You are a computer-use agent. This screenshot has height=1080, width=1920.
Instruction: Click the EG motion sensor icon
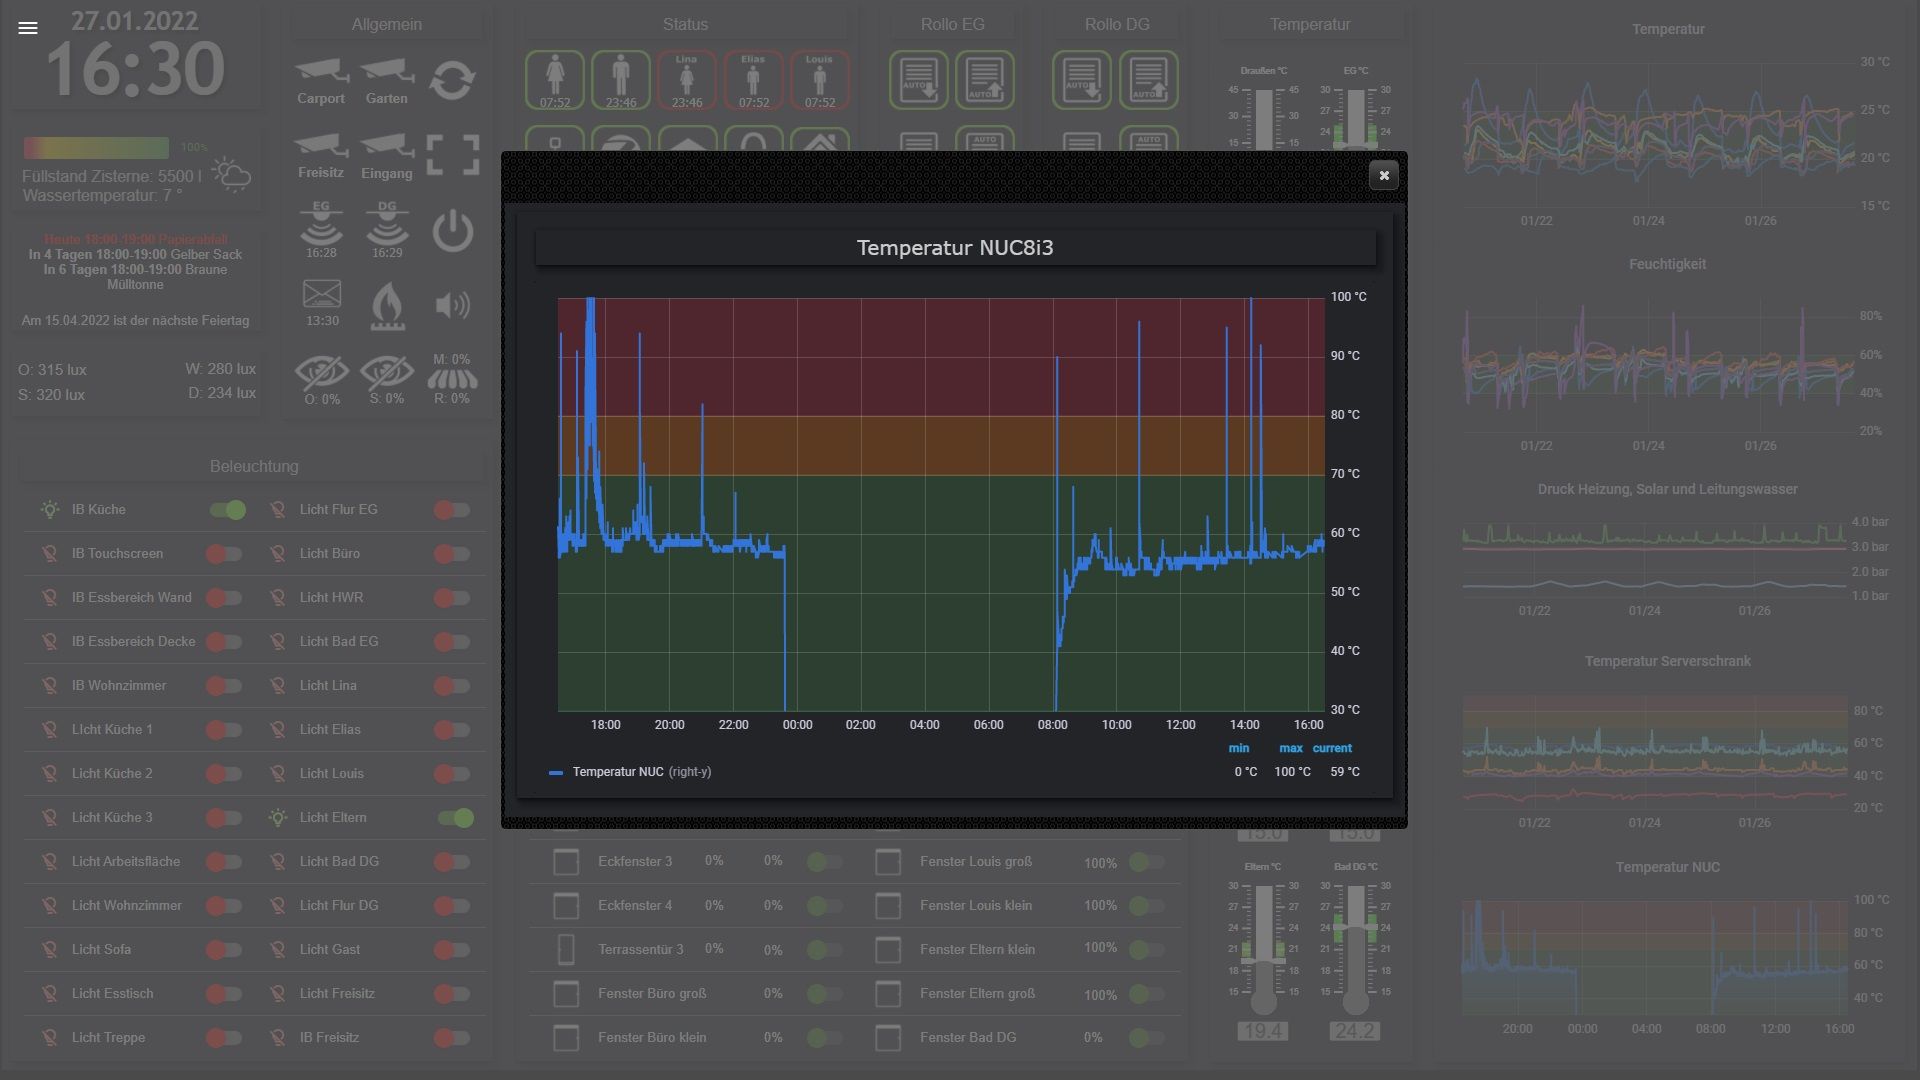click(x=321, y=223)
